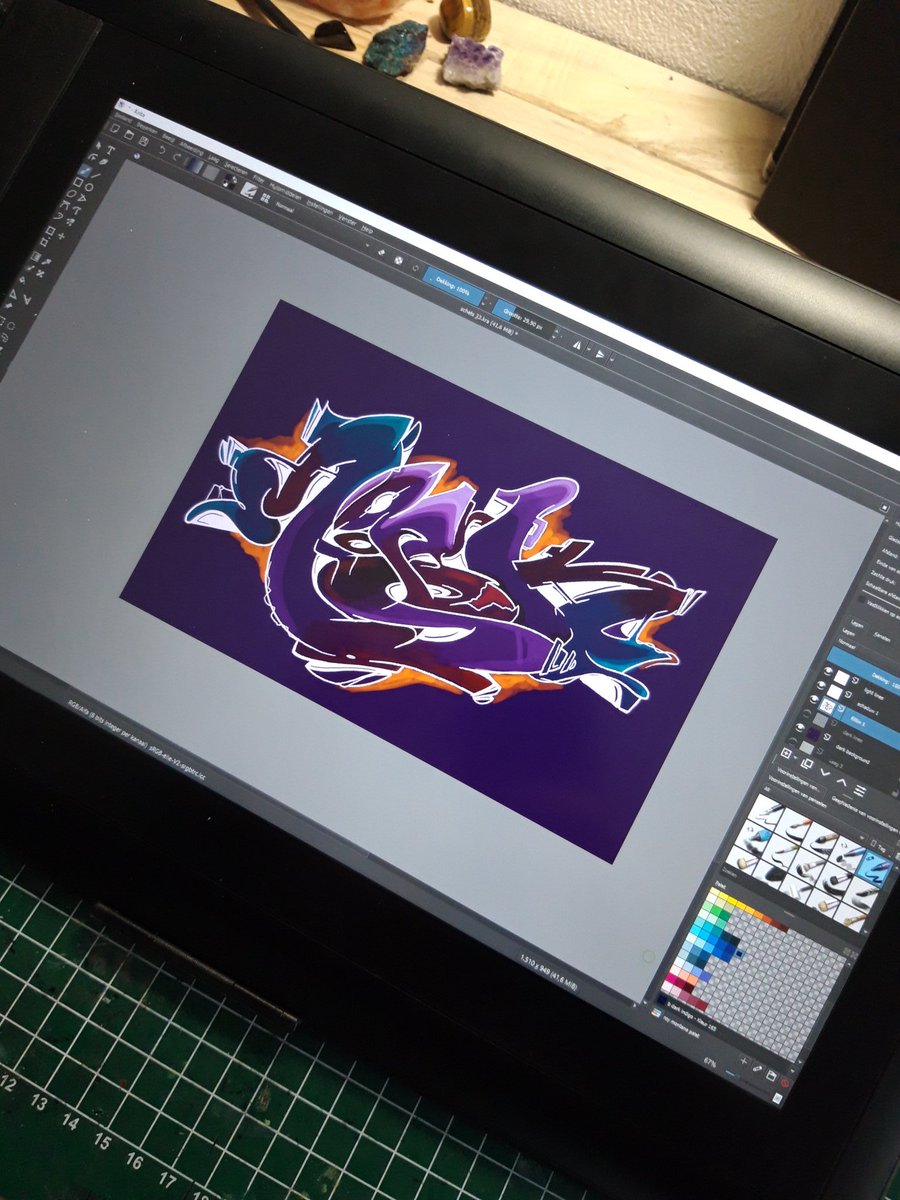This screenshot has width=900, height=1200.
Task: Hide the 'dark background' layer
Action: coord(800,727)
